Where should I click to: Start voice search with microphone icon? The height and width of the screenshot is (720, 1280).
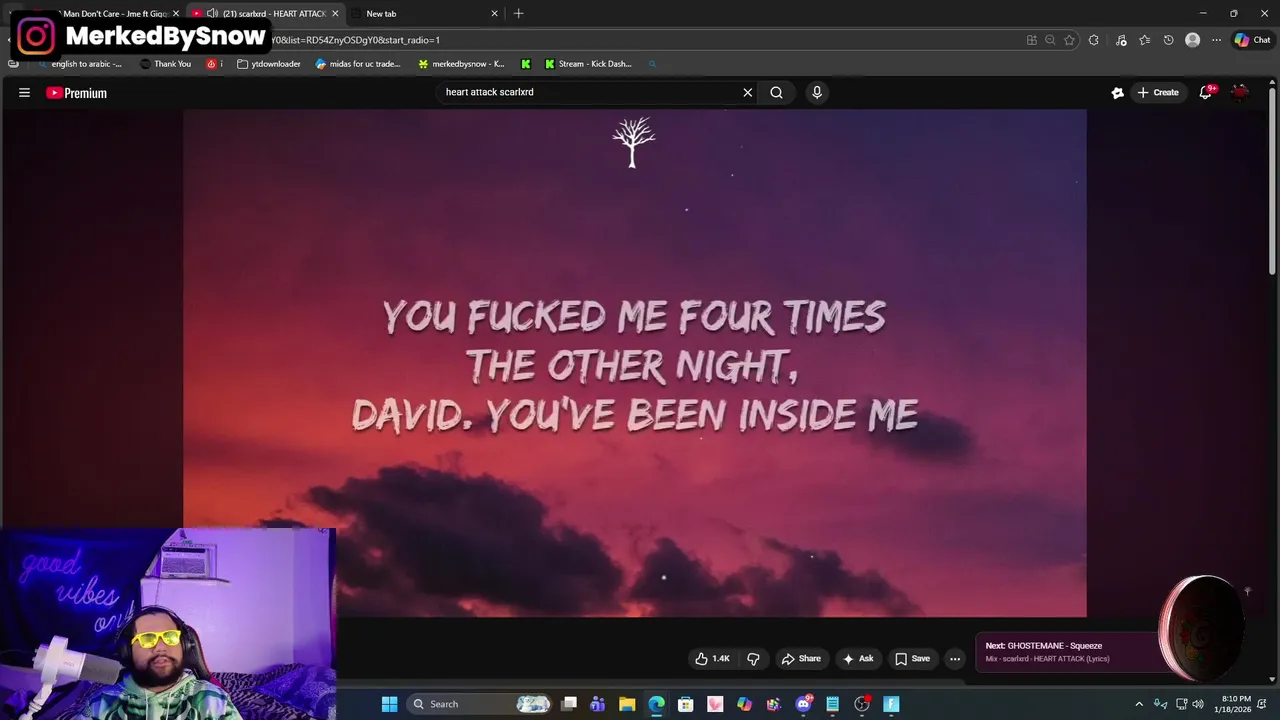point(817,92)
